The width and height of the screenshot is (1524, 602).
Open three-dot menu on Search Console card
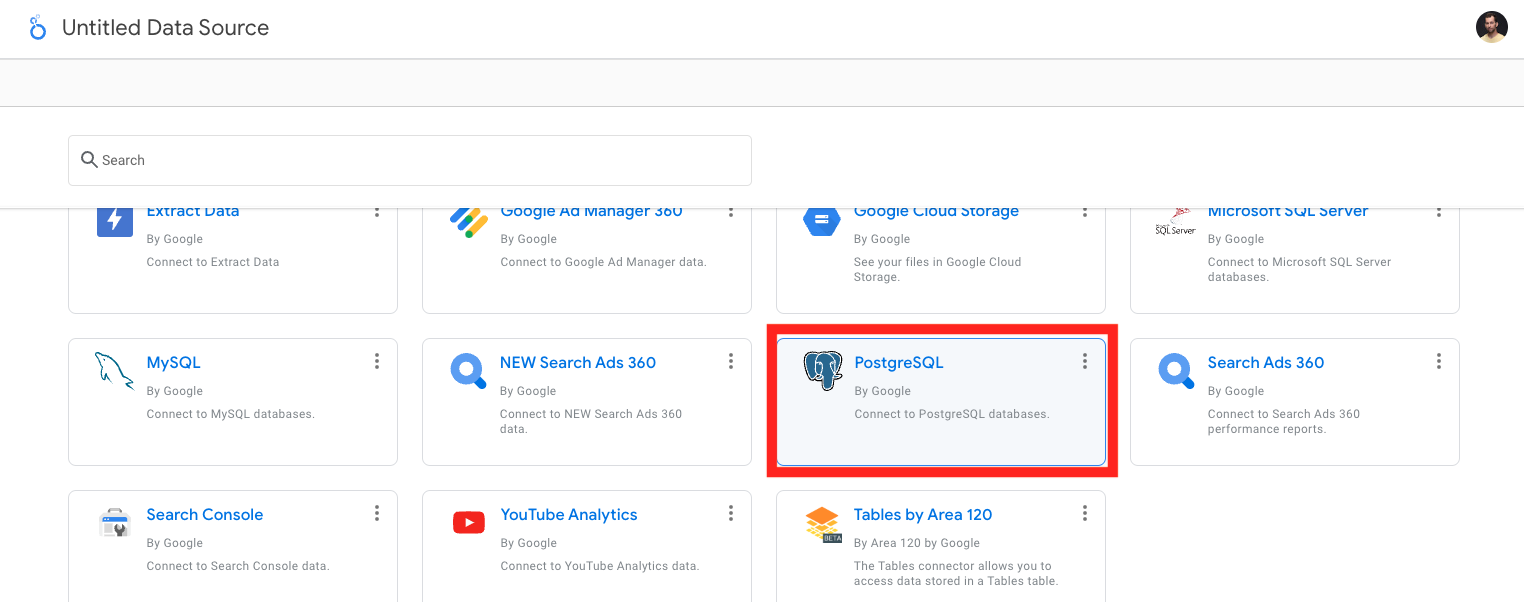pyautogui.click(x=377, y=513)
